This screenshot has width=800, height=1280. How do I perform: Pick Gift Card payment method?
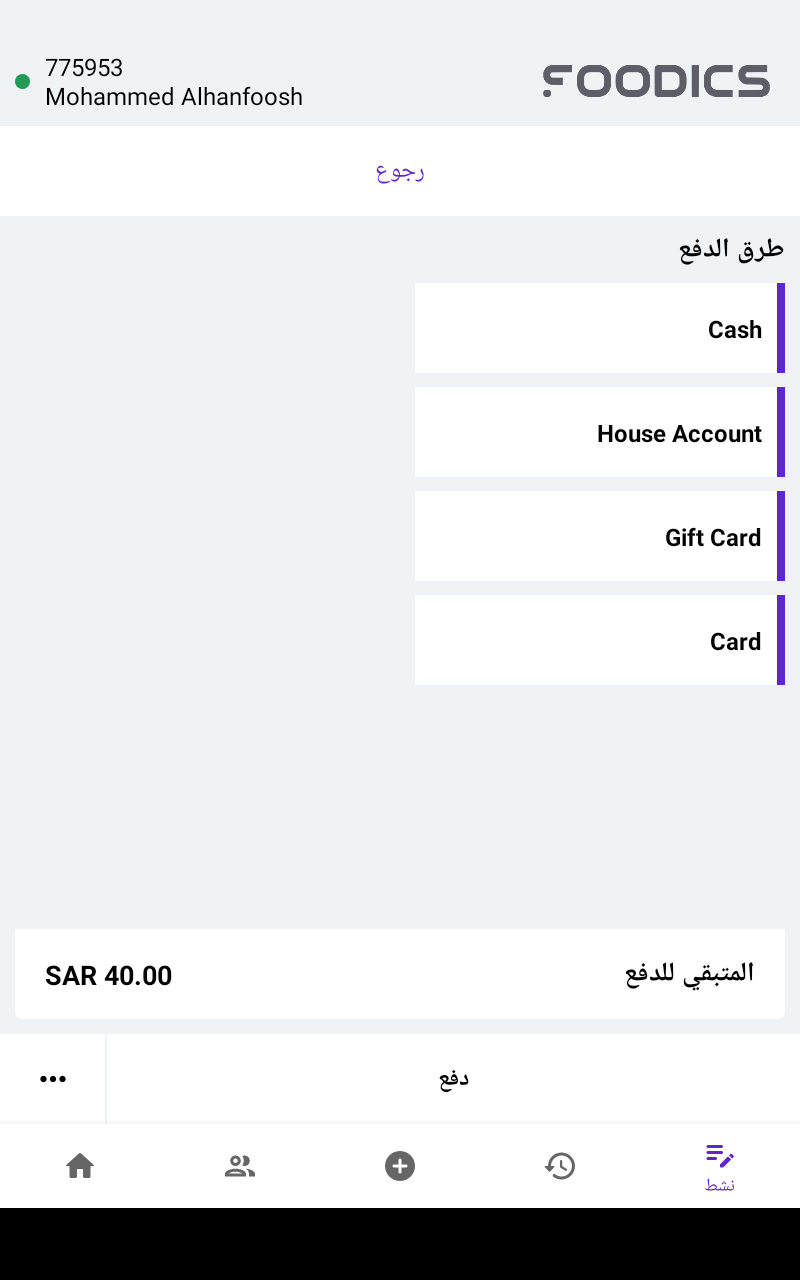click(x=598, y=537)
